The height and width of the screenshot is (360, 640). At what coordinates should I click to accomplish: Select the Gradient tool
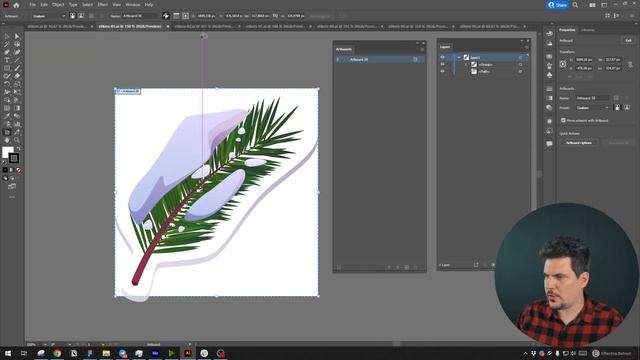(x=17, y=108)
